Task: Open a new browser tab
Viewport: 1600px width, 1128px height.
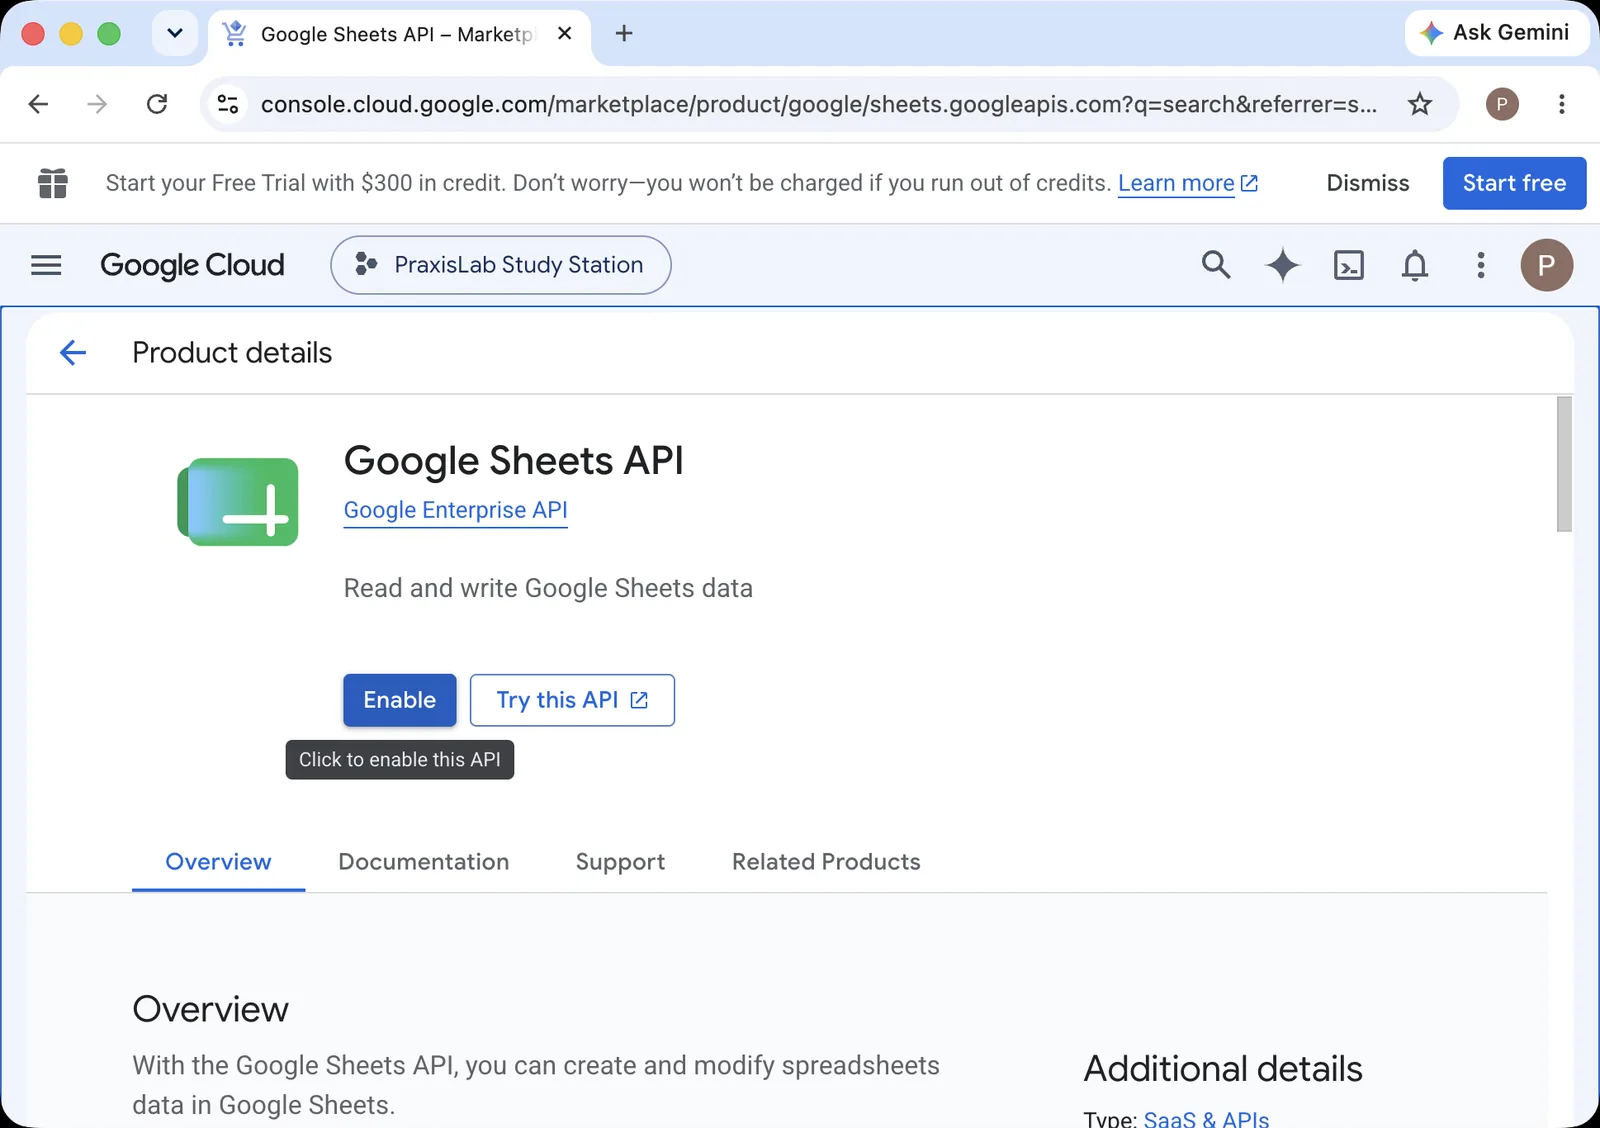Action: coord(624,34)
